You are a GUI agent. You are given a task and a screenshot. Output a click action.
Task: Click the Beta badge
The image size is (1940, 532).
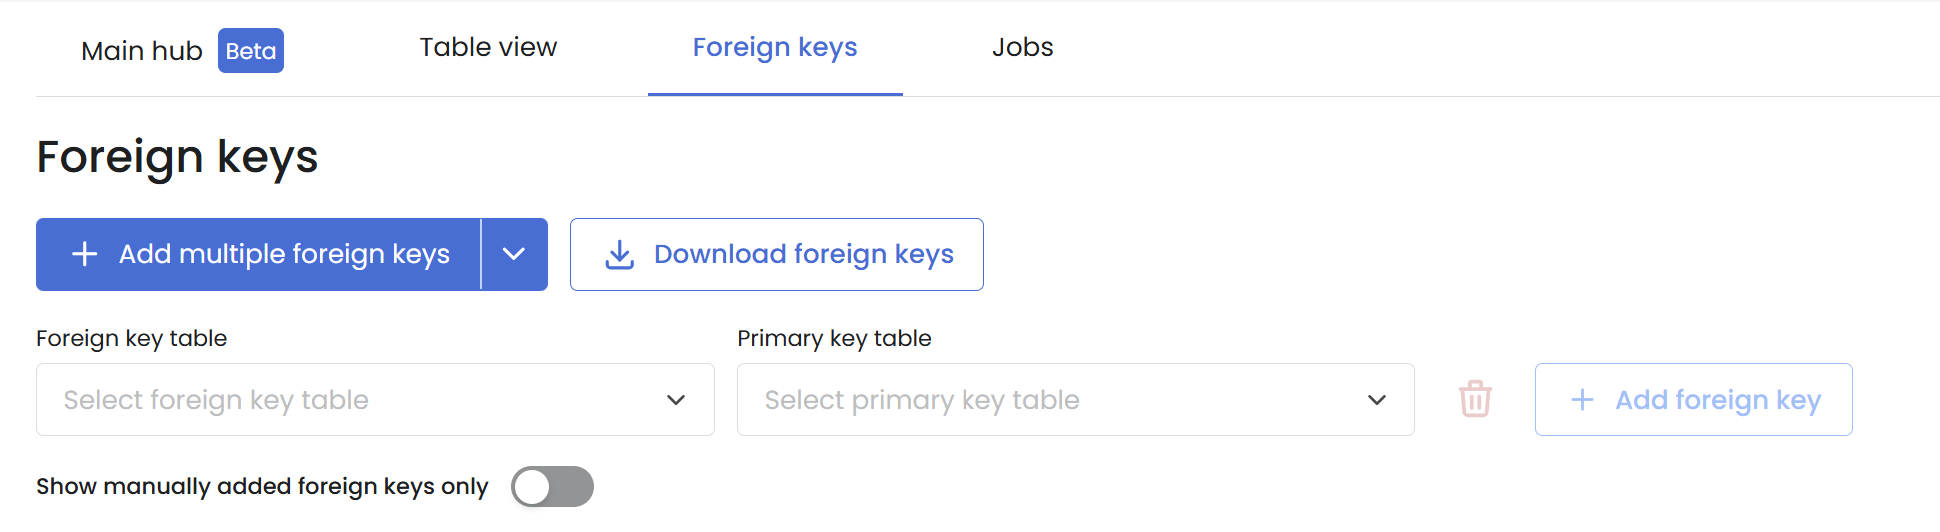click(x=251, y=51)
